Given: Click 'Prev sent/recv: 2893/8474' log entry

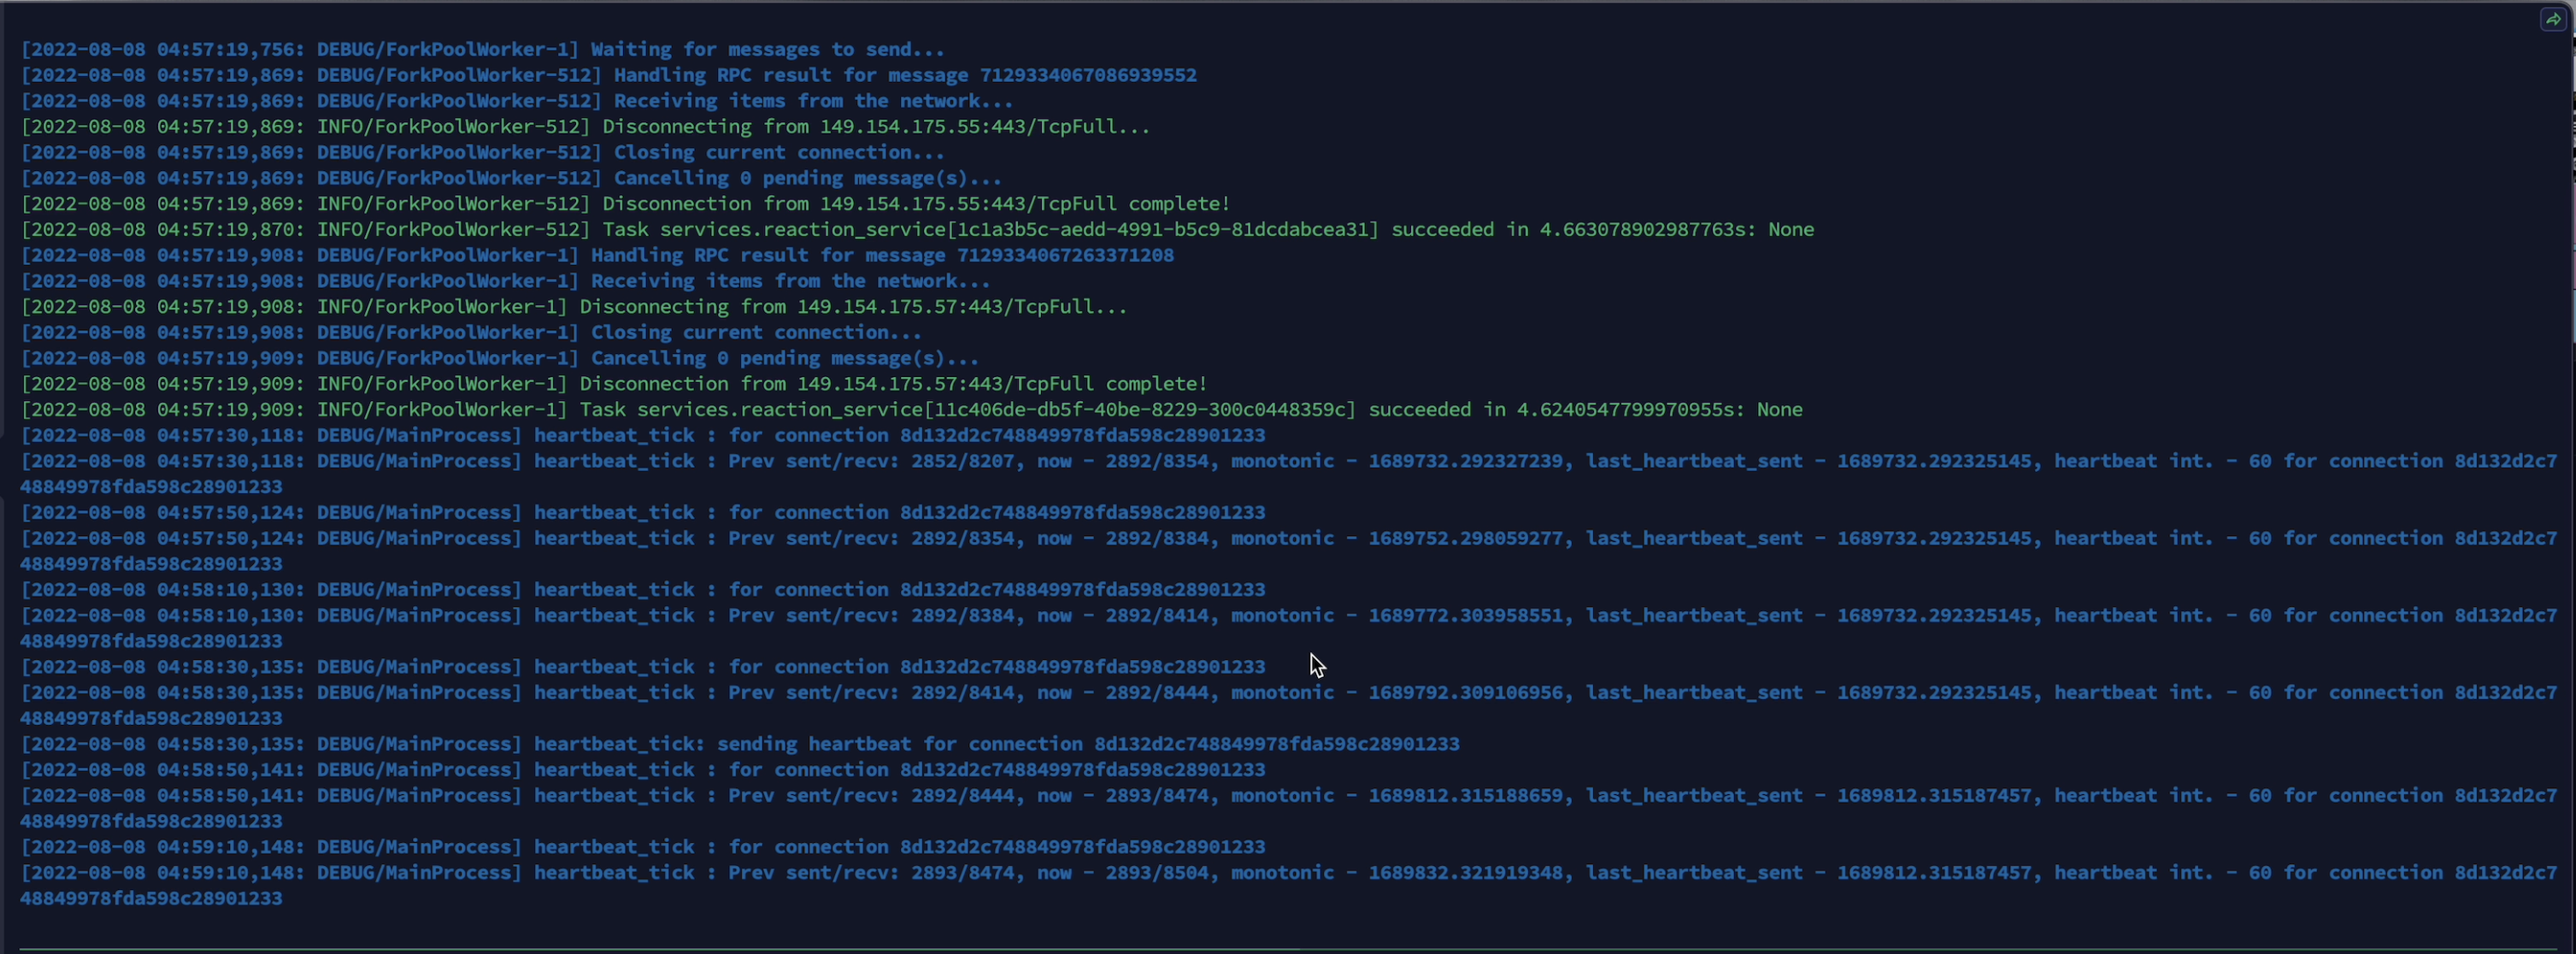Looking at the screenshot, I should (x=871, y=873).
